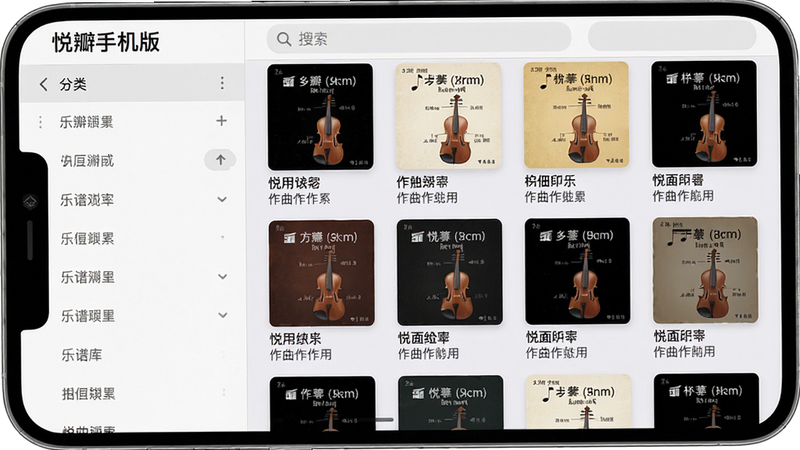
Task: Select the 分类 header label
Action: click(72, 84)
